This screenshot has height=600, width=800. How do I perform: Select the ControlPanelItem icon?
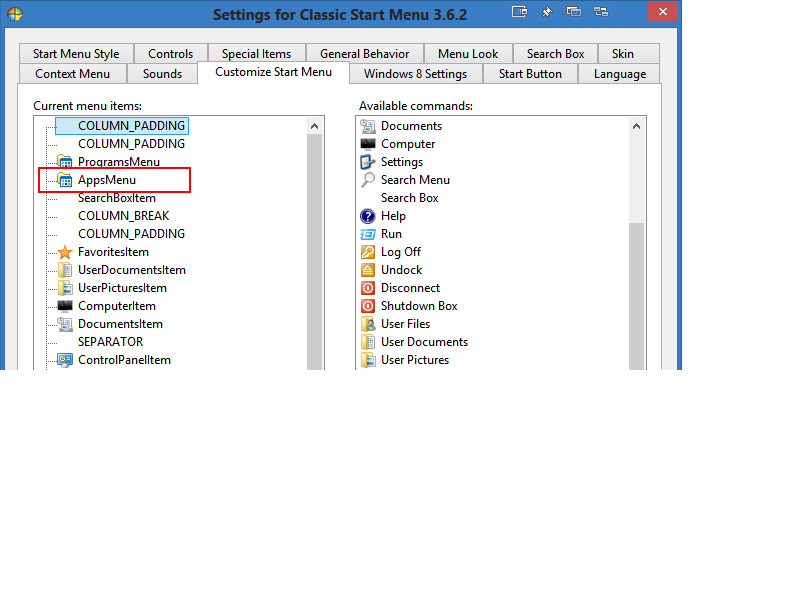[65, 360]
